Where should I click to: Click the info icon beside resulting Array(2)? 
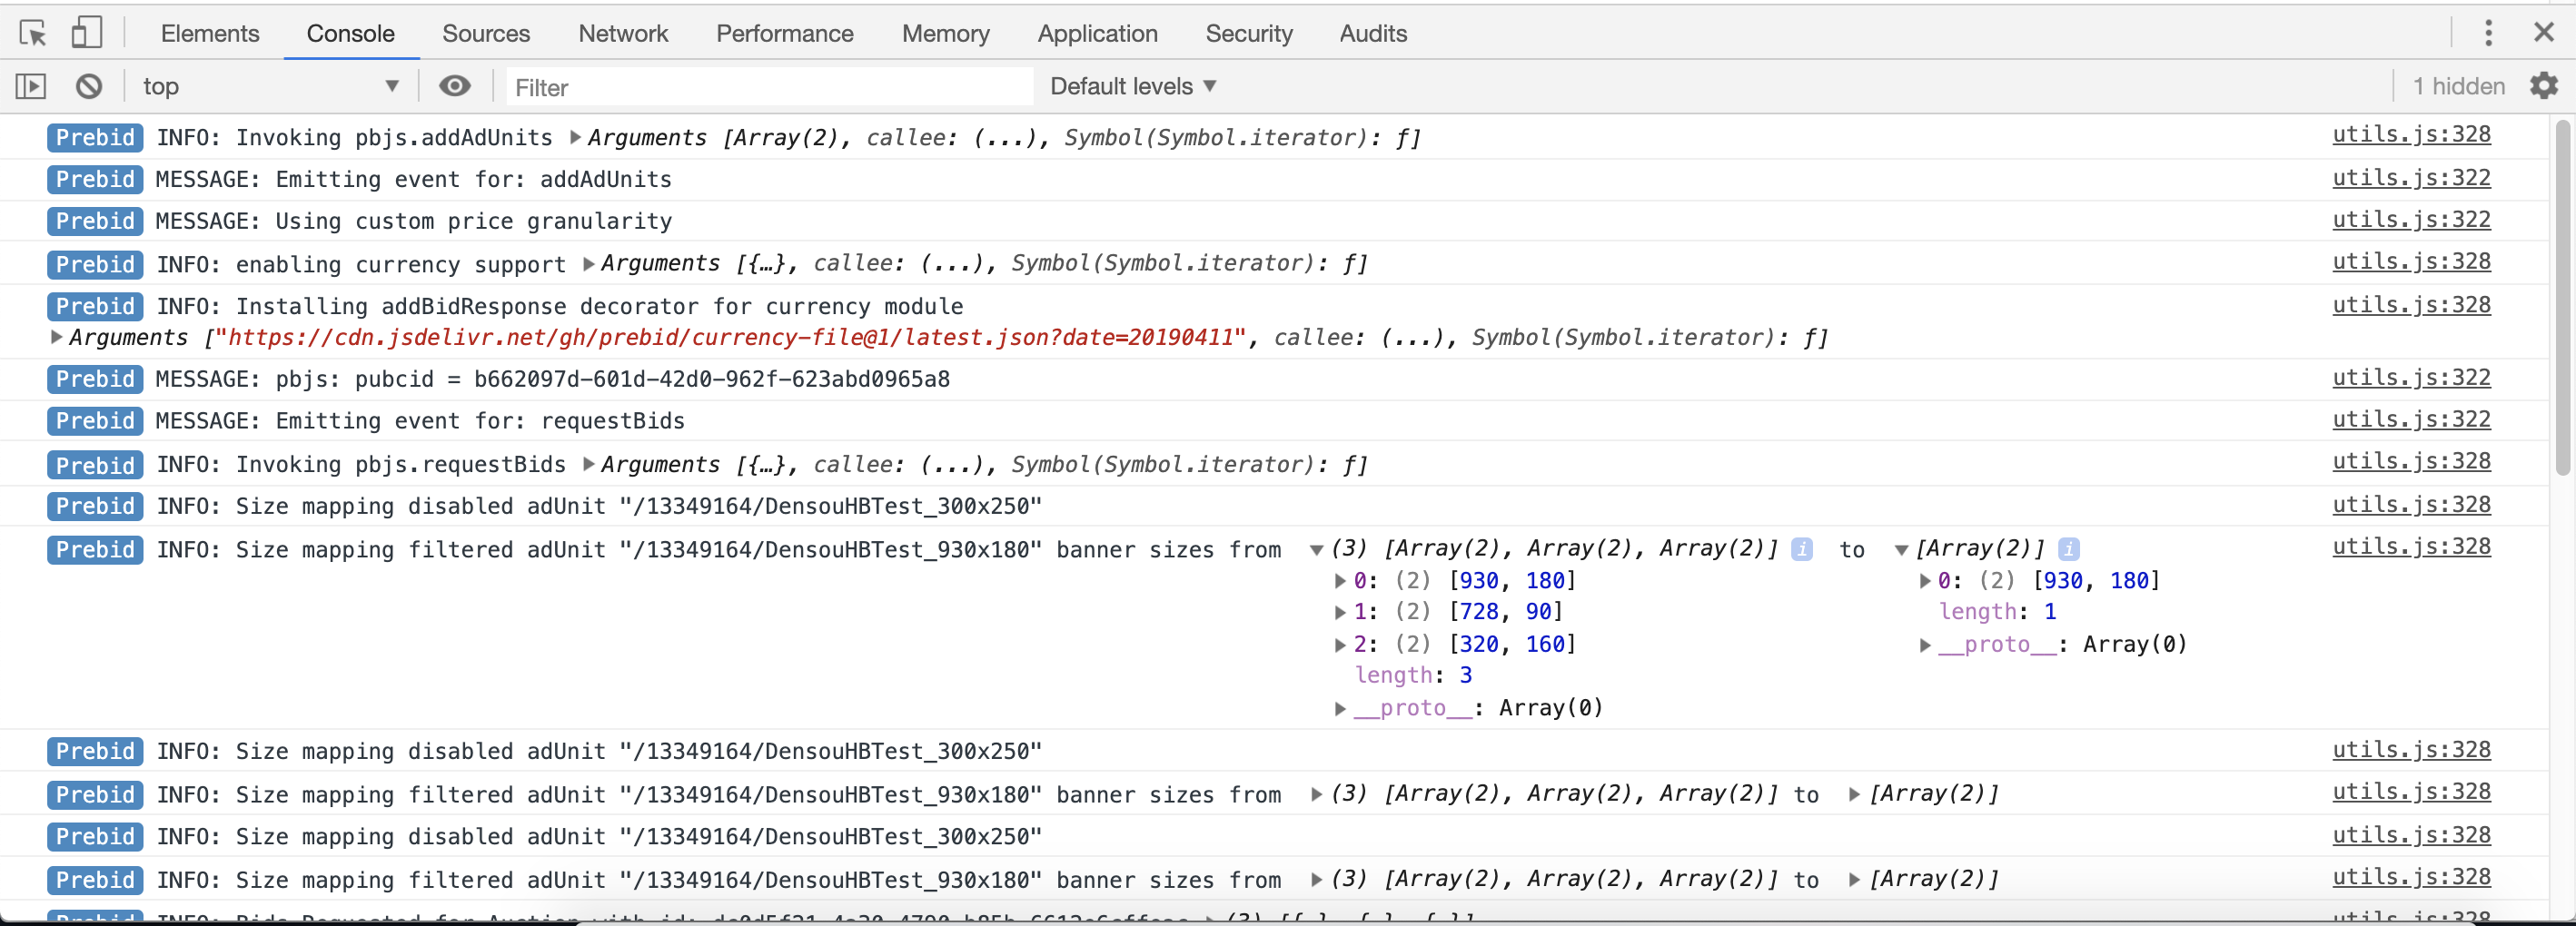2068,549
